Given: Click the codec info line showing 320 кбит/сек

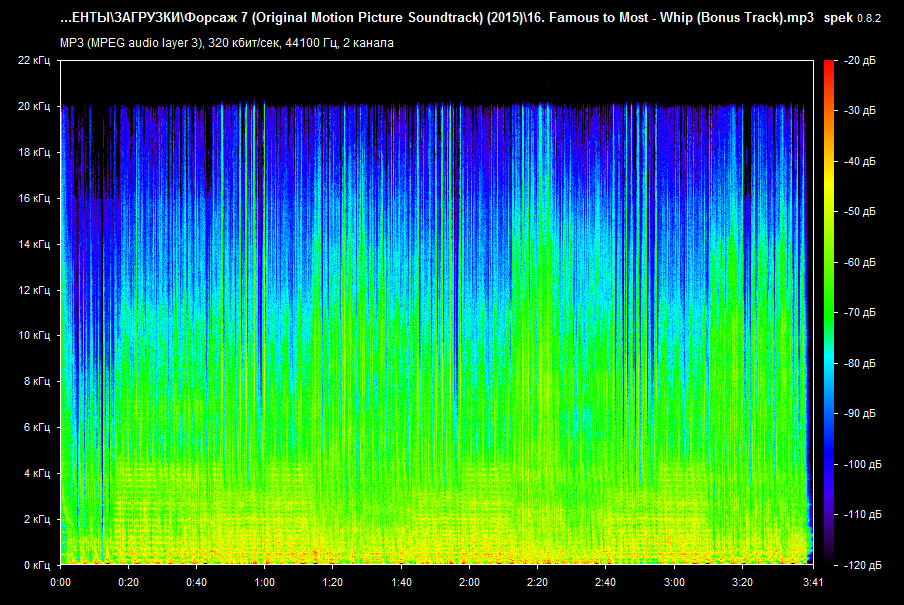Looking at the screenshot, I should 226,43.
